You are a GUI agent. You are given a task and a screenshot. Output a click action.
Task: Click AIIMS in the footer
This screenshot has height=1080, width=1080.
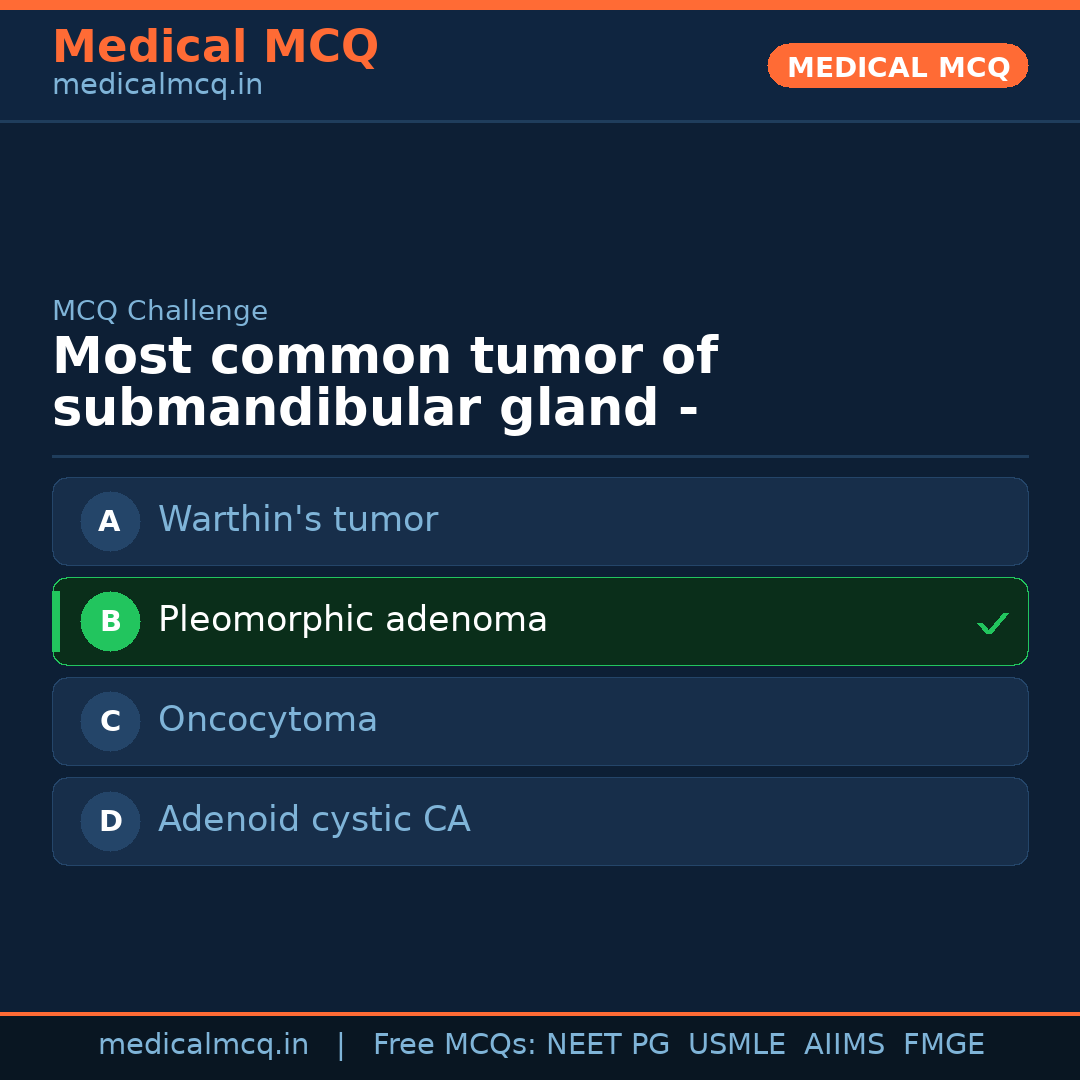tap(844, 1045)
